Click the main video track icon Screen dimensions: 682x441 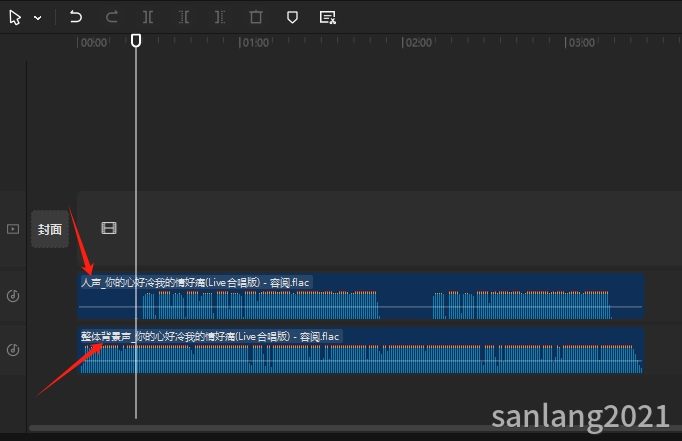pyautogui.click(x=13, y=229)
